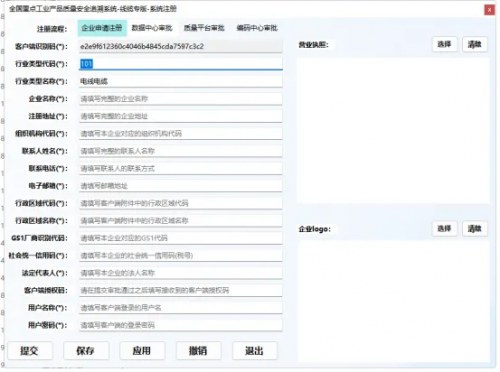
Task: Focus the 用户密码 input field
Action: [181, 325]
